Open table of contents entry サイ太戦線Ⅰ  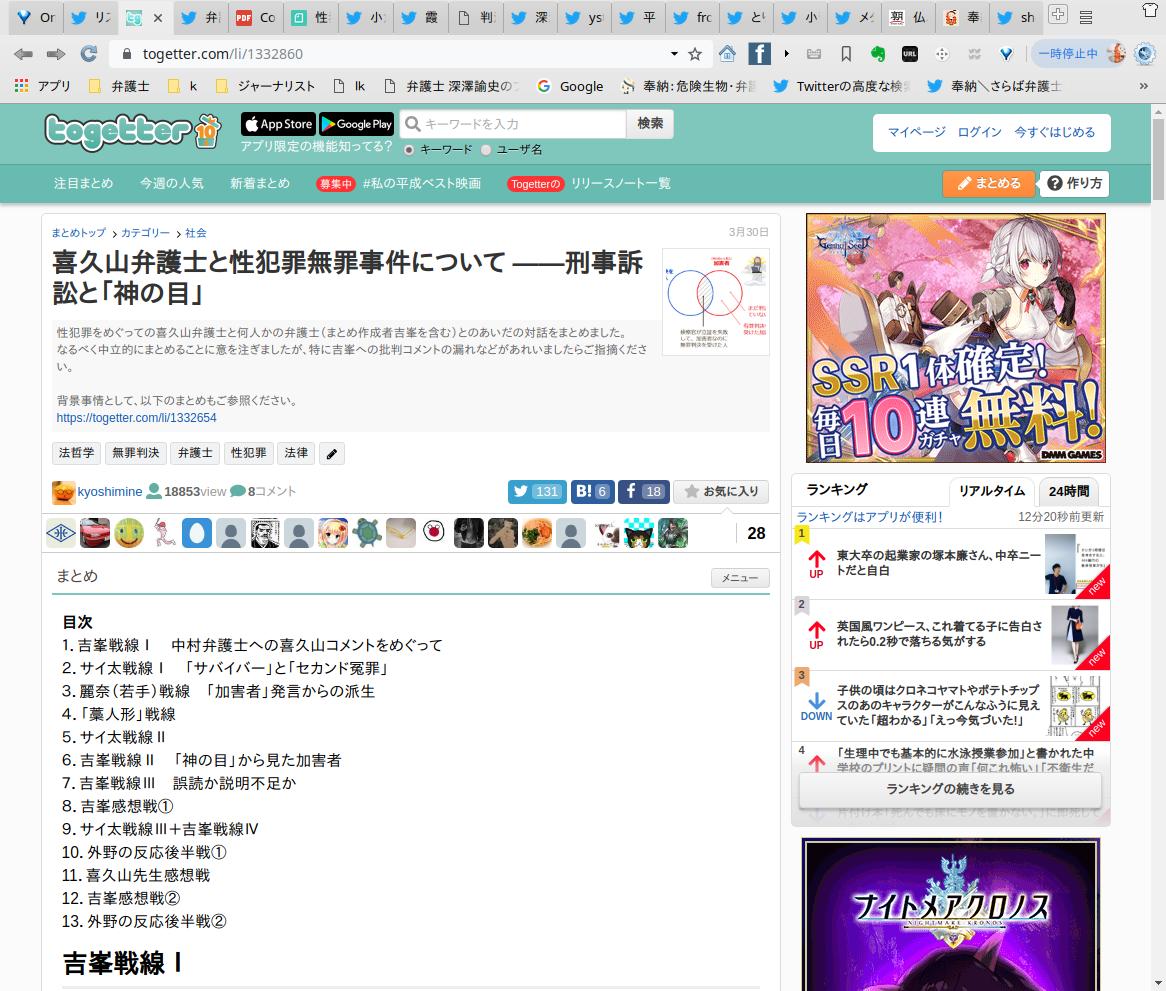225,668
